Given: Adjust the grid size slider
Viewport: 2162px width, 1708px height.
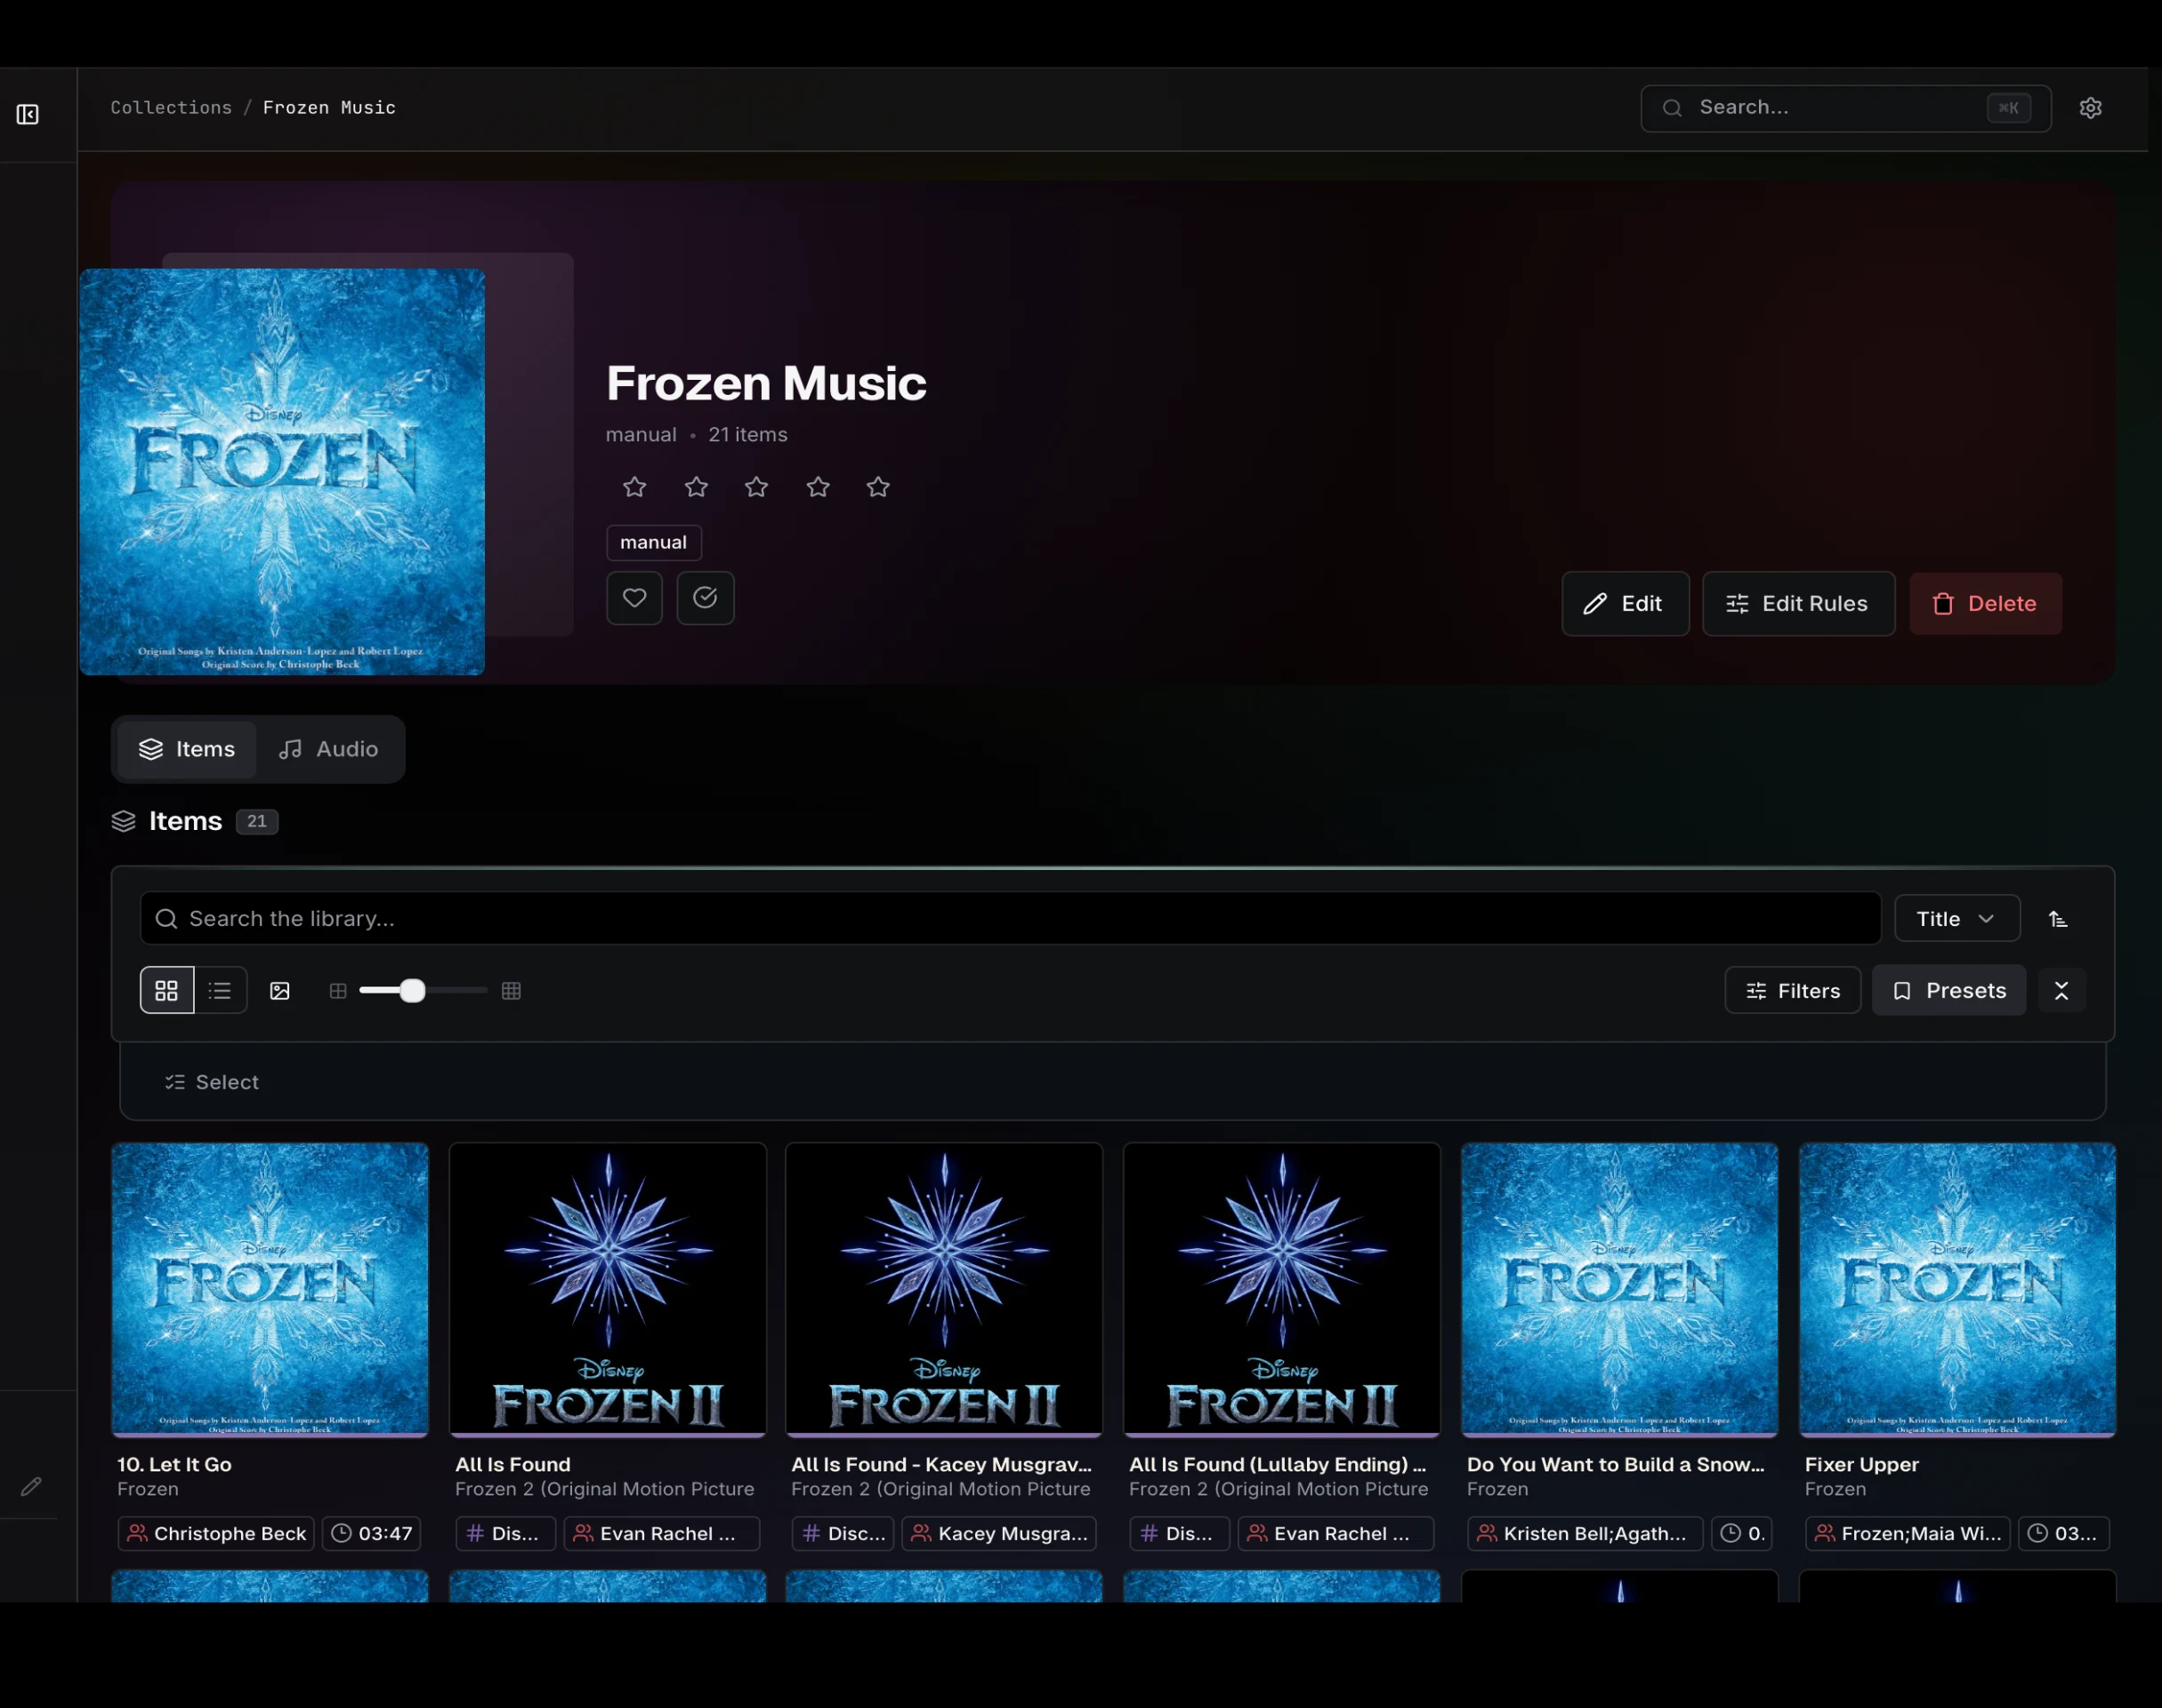Looking at the screenshot, I should (423, 990).
